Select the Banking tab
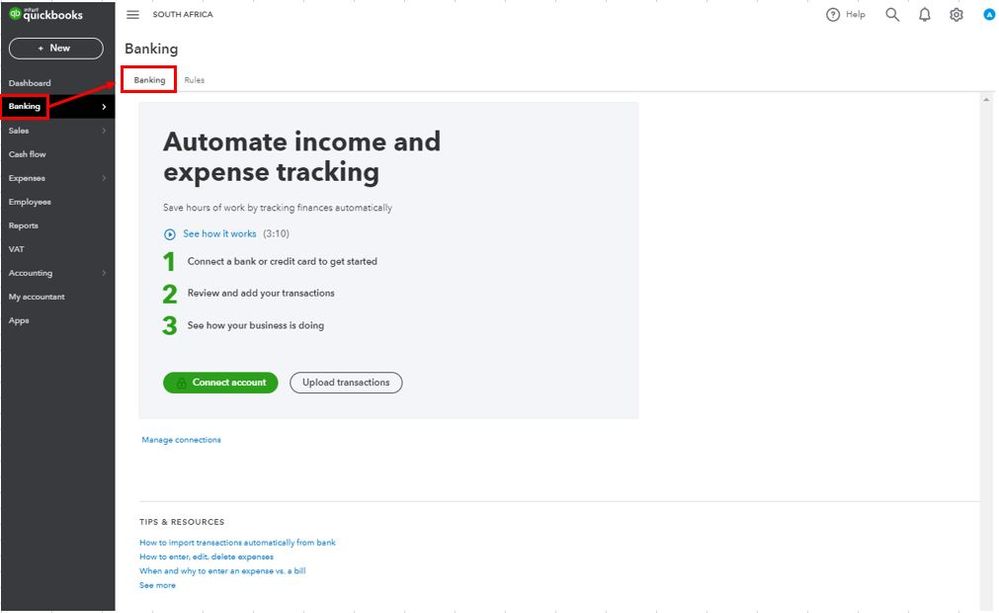999x613 pixels. tap(149, 80)
